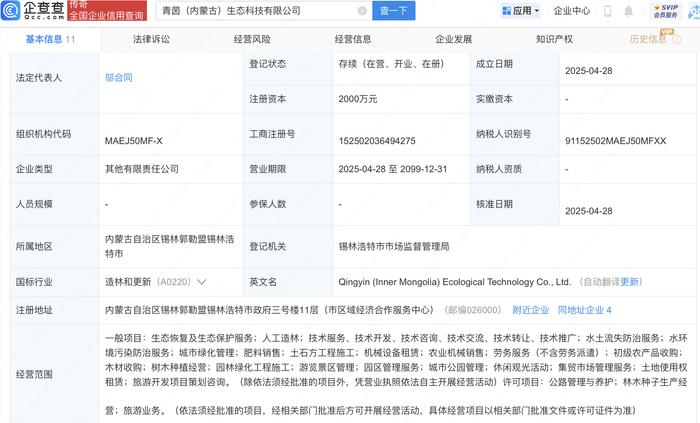700x423 pixels.
Task: Click the 经营范围 label cell
Action: pyautogui.click(x=54, y=374)
